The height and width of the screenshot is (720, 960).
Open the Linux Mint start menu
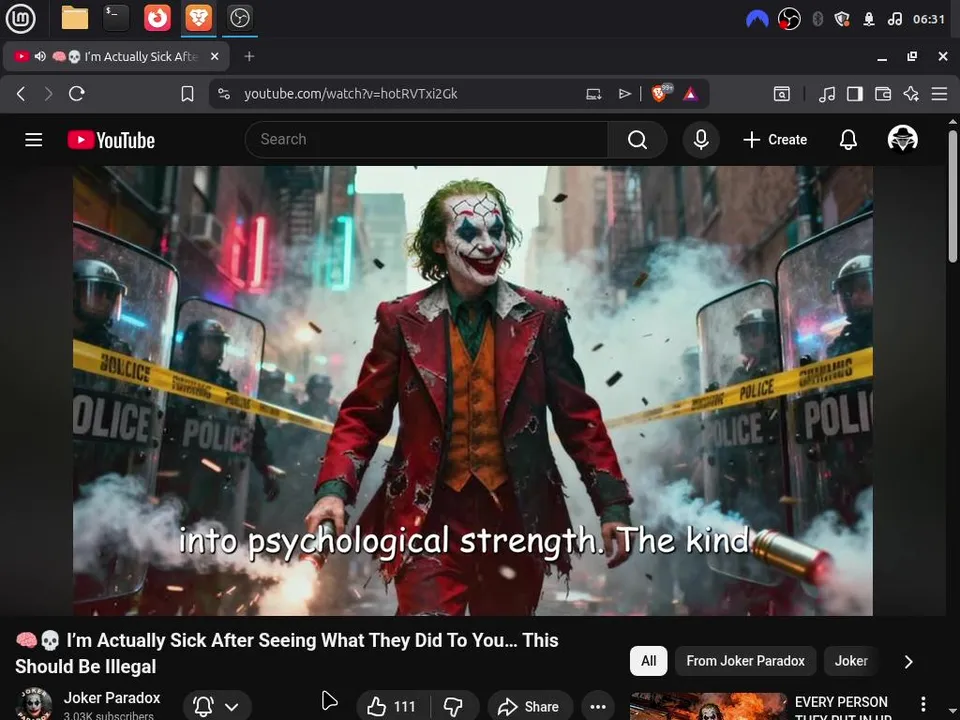point(20,18)
